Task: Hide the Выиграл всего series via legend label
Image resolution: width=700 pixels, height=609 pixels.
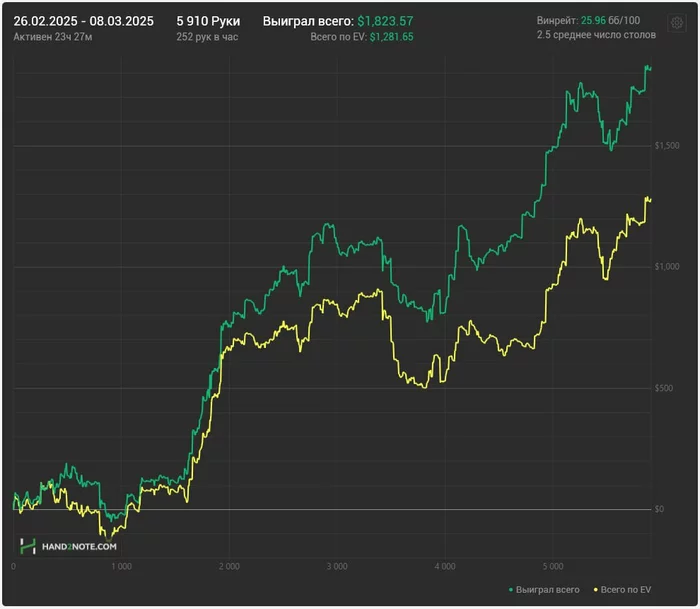Action: pos(547,590)
